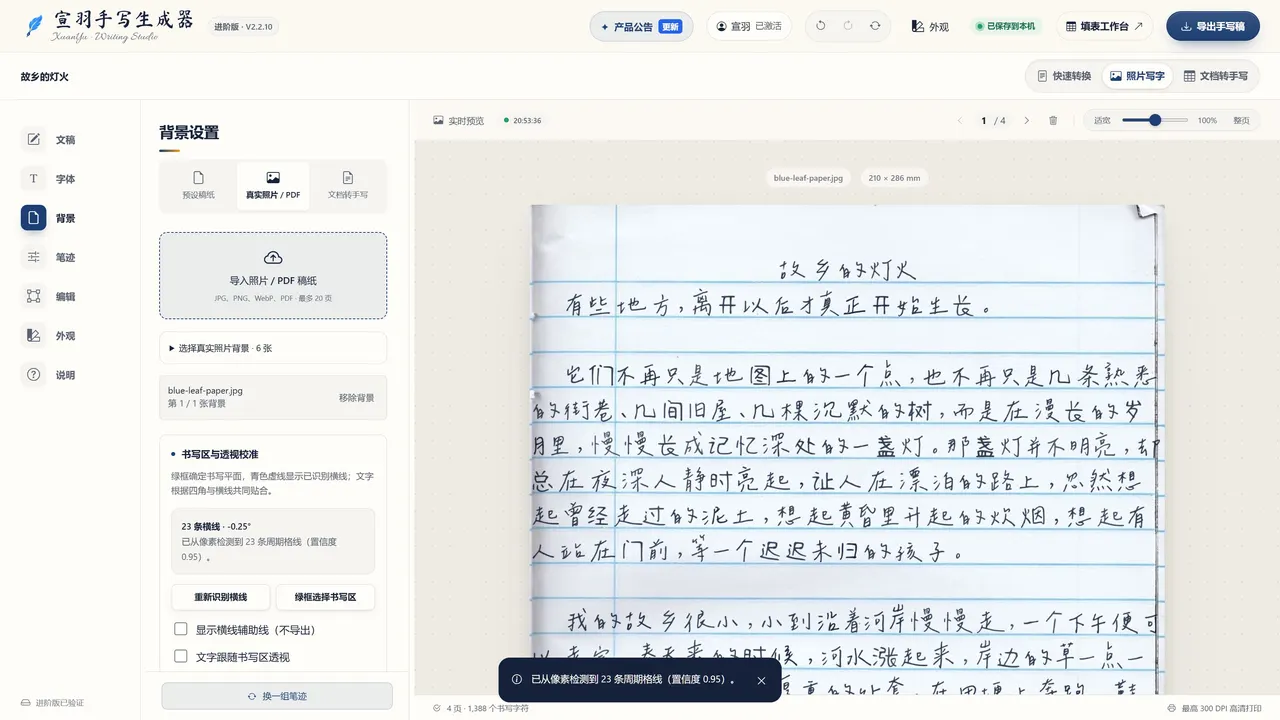The width and height of the screenshot is (1280, 720).
Task: Open 产品公告 announcements
Action: (641, 26)
